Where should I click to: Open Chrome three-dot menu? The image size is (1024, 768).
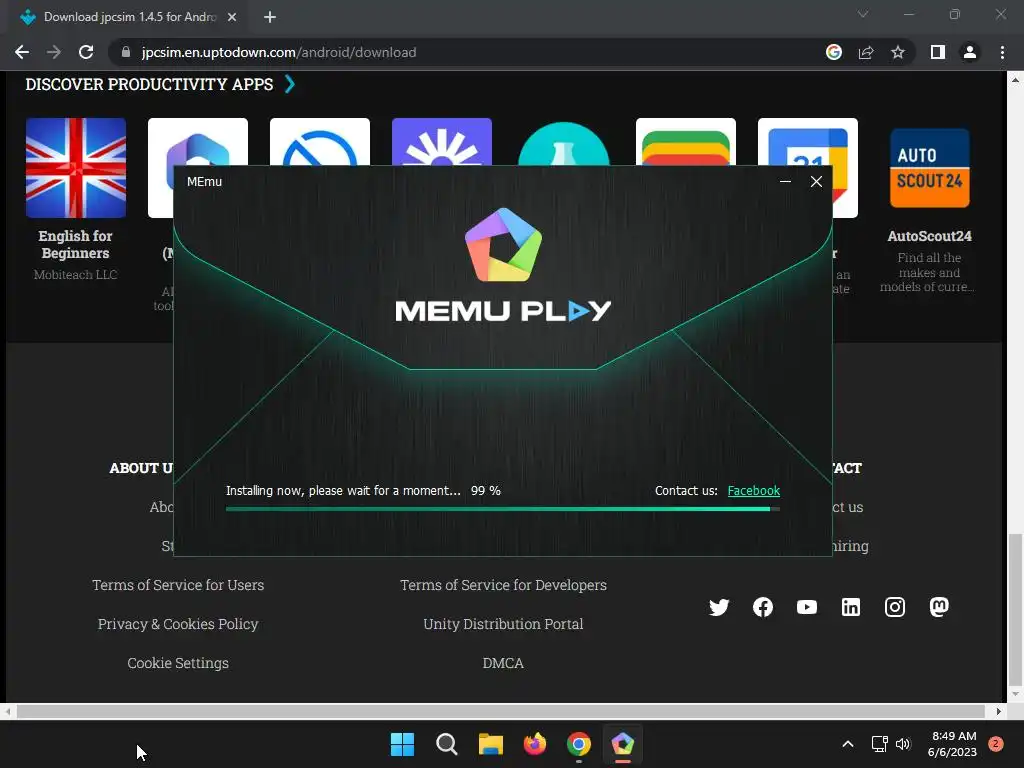[x=1002, y=52]
